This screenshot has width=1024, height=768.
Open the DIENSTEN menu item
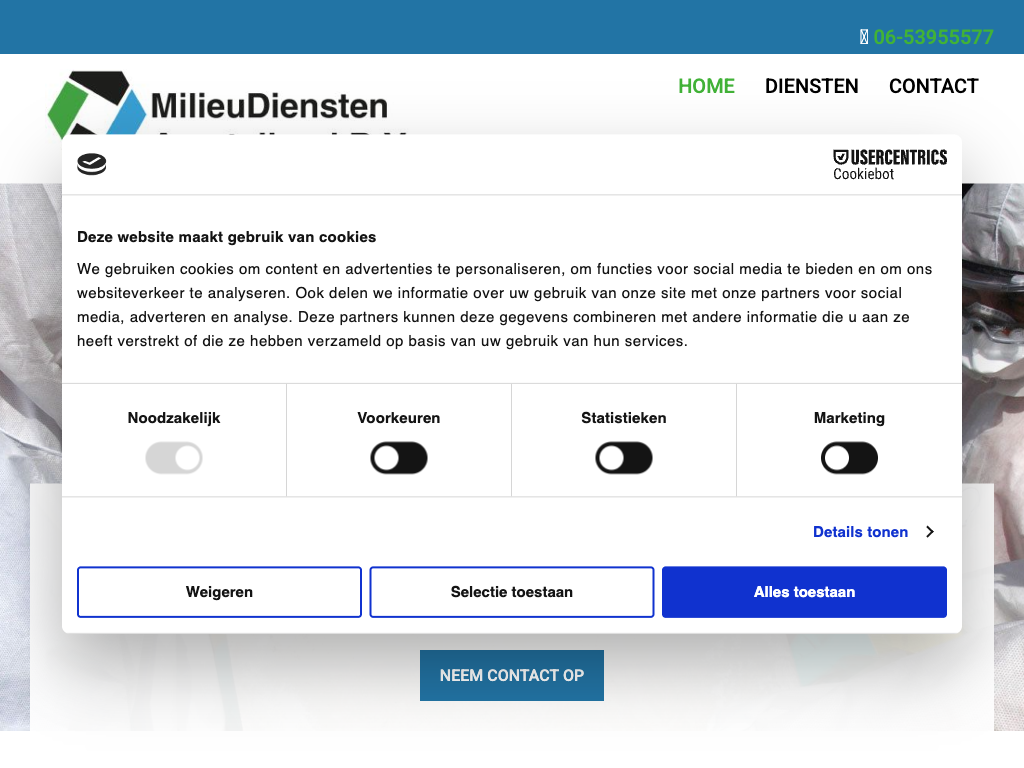(811, 86)
